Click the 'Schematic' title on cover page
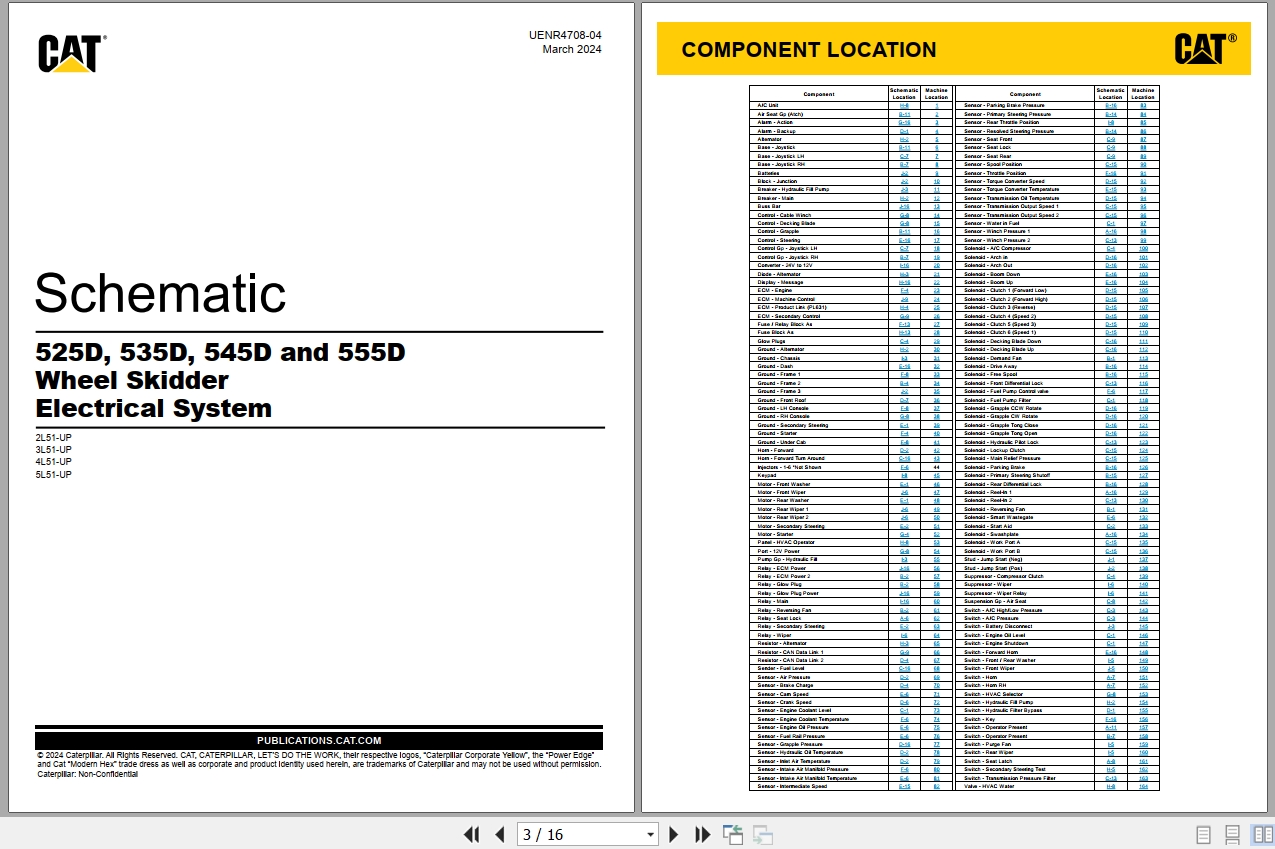1275x849 pixels. click(161, 294)
